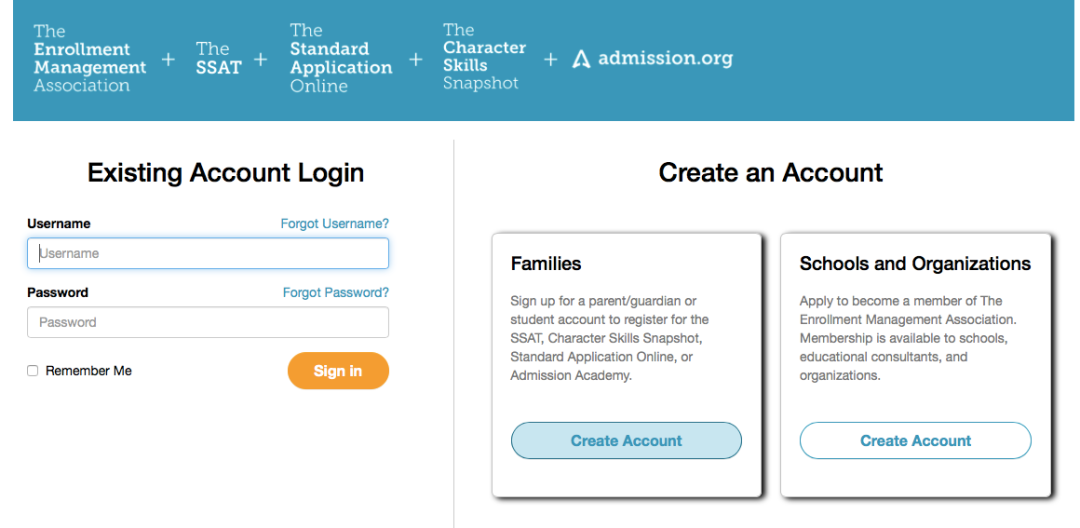This screenshot has height=528, width=1080.
Task: Focus the Password input field
Action: coord(208,322)
